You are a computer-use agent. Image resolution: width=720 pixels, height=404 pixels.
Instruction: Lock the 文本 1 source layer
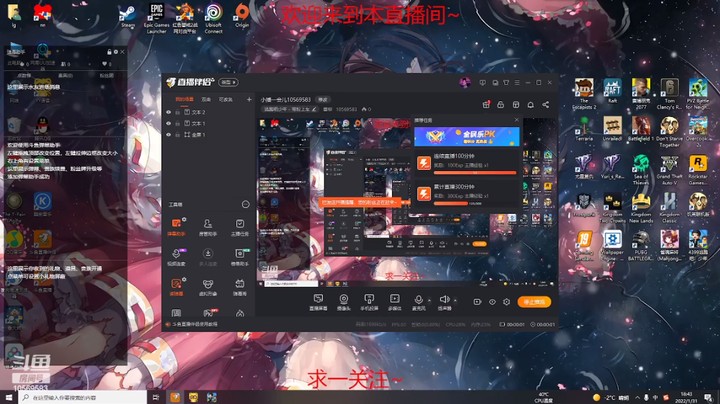pyautogui.click(x=178, y=123)
